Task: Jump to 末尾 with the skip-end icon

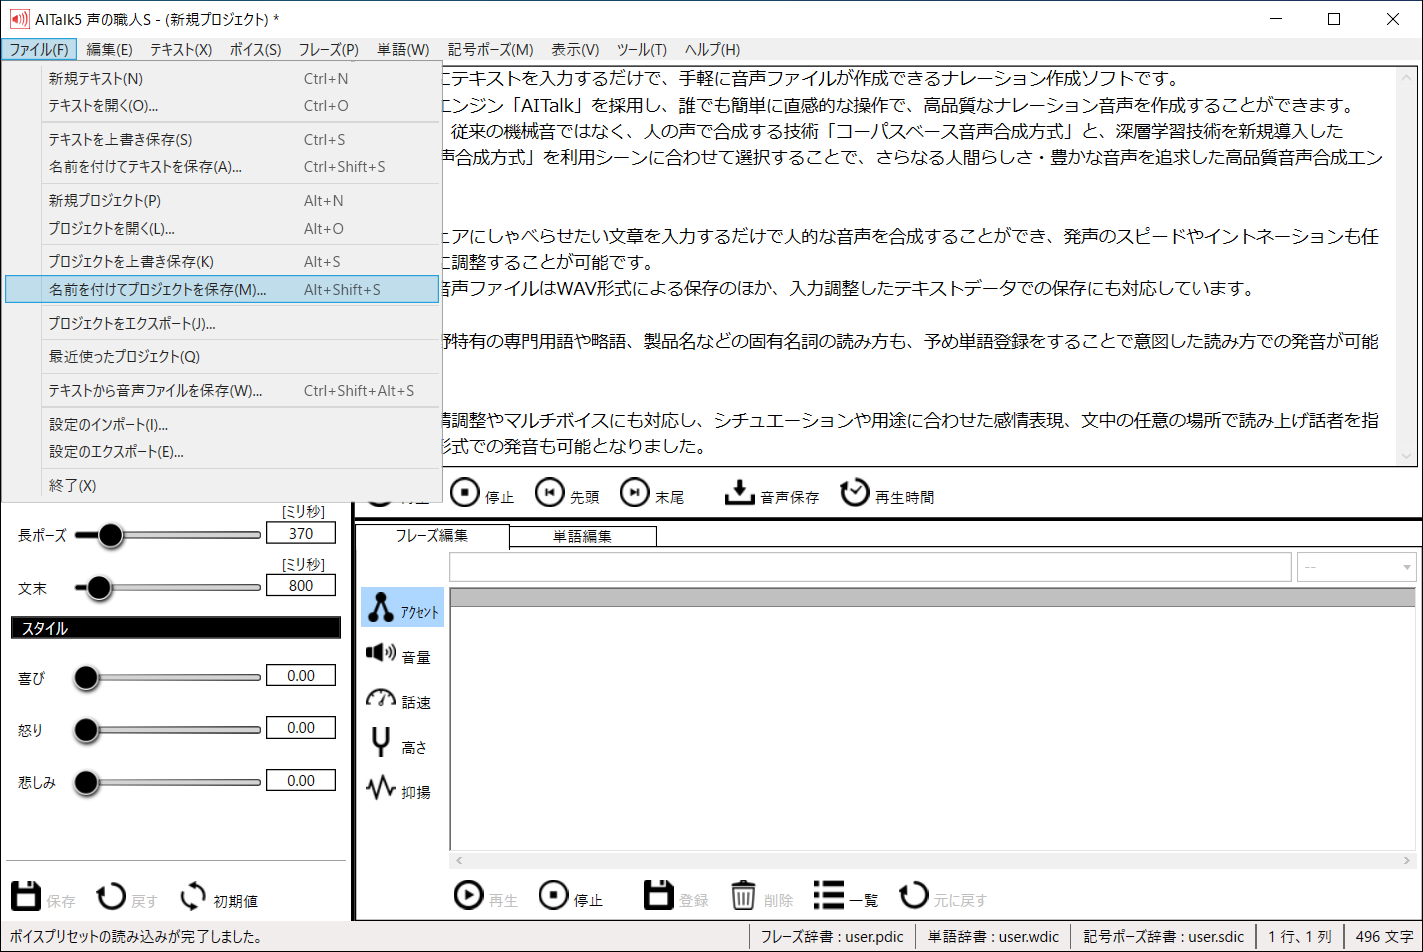Action: 635,493
